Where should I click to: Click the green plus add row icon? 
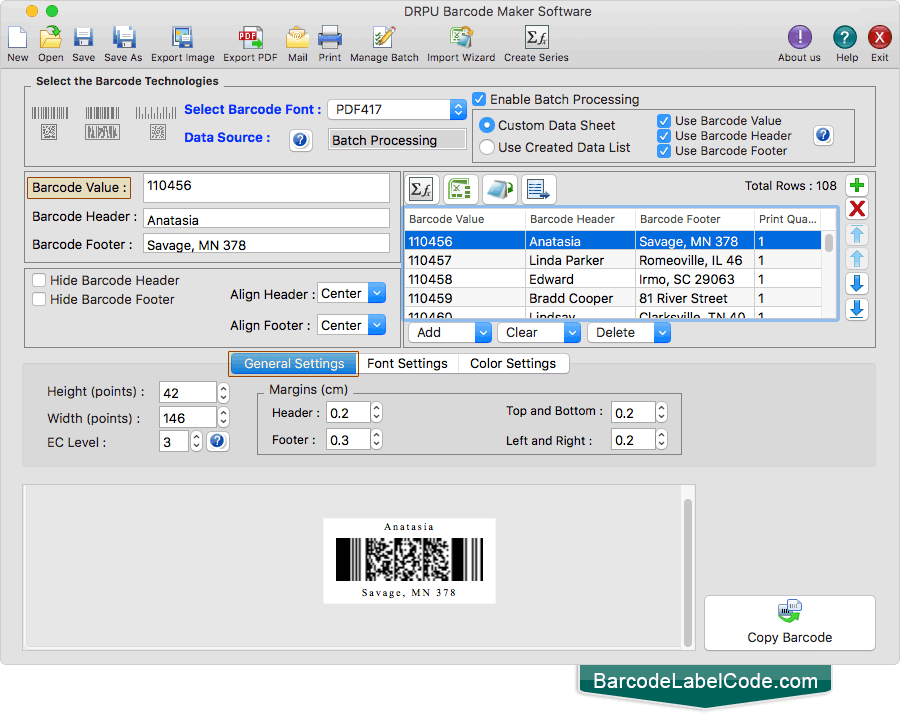pyautogui.click(x=857, y=185)
